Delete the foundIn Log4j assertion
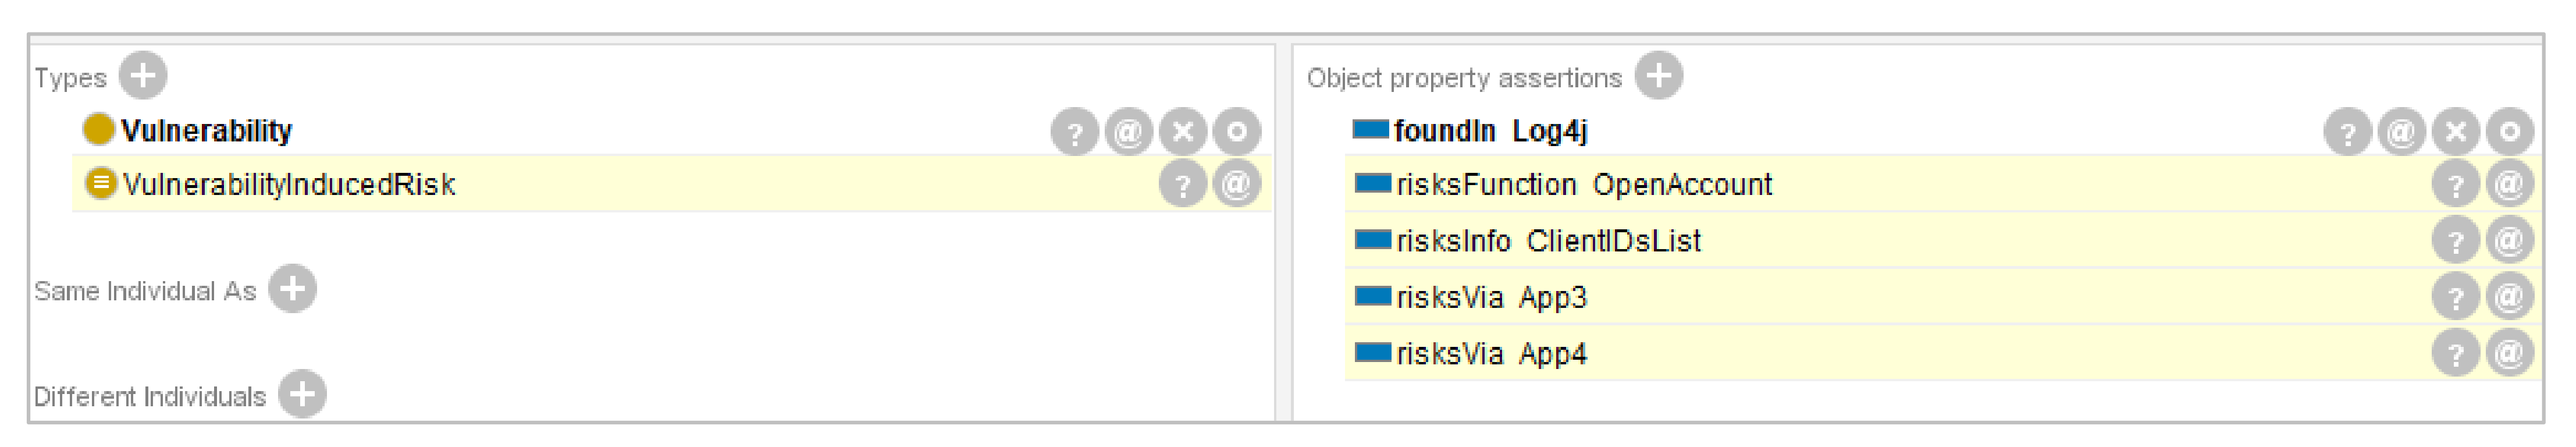The height and width of the screenshot is (447, 2576). coord(2456,131)
